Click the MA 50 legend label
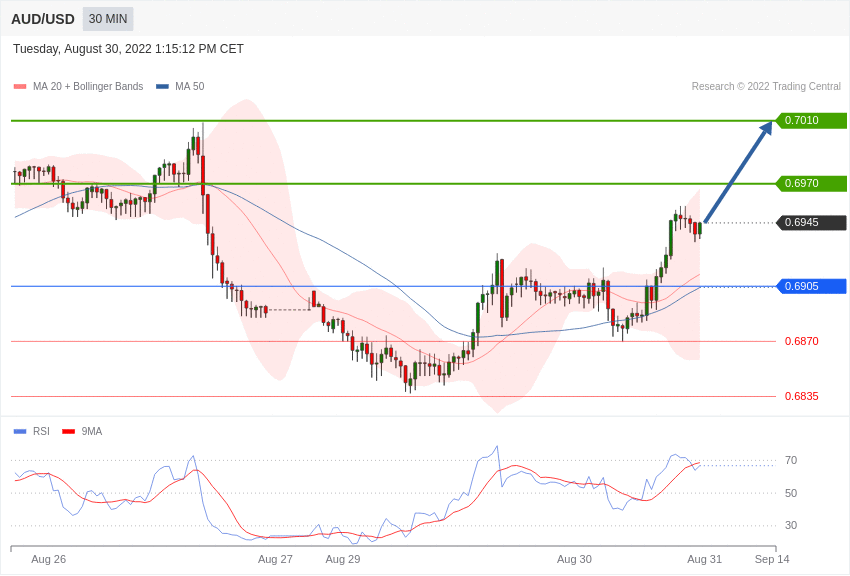850x576 pixels. coord(190,87)
